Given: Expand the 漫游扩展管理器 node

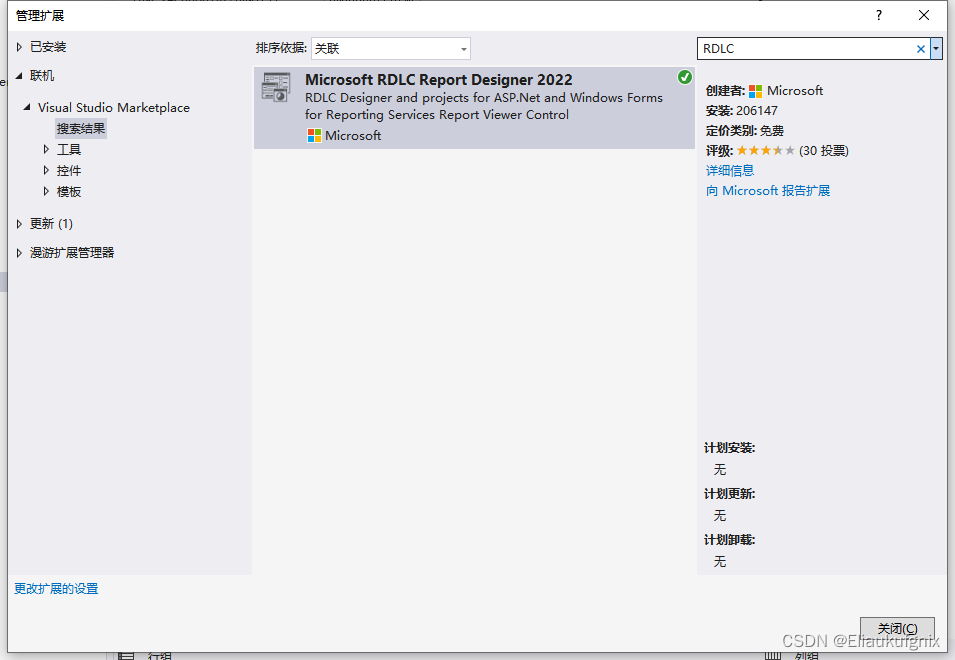Looking at the screenshot, I should [x=17, y=252].
